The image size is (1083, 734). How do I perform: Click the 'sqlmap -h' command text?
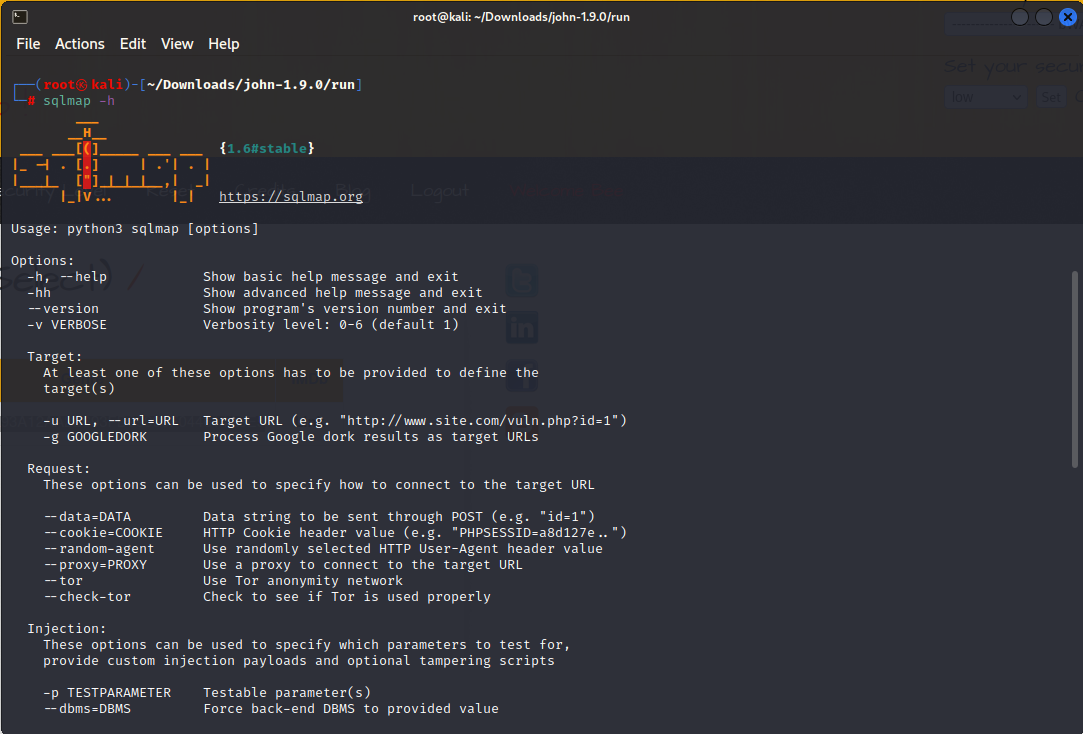[79, 101]
